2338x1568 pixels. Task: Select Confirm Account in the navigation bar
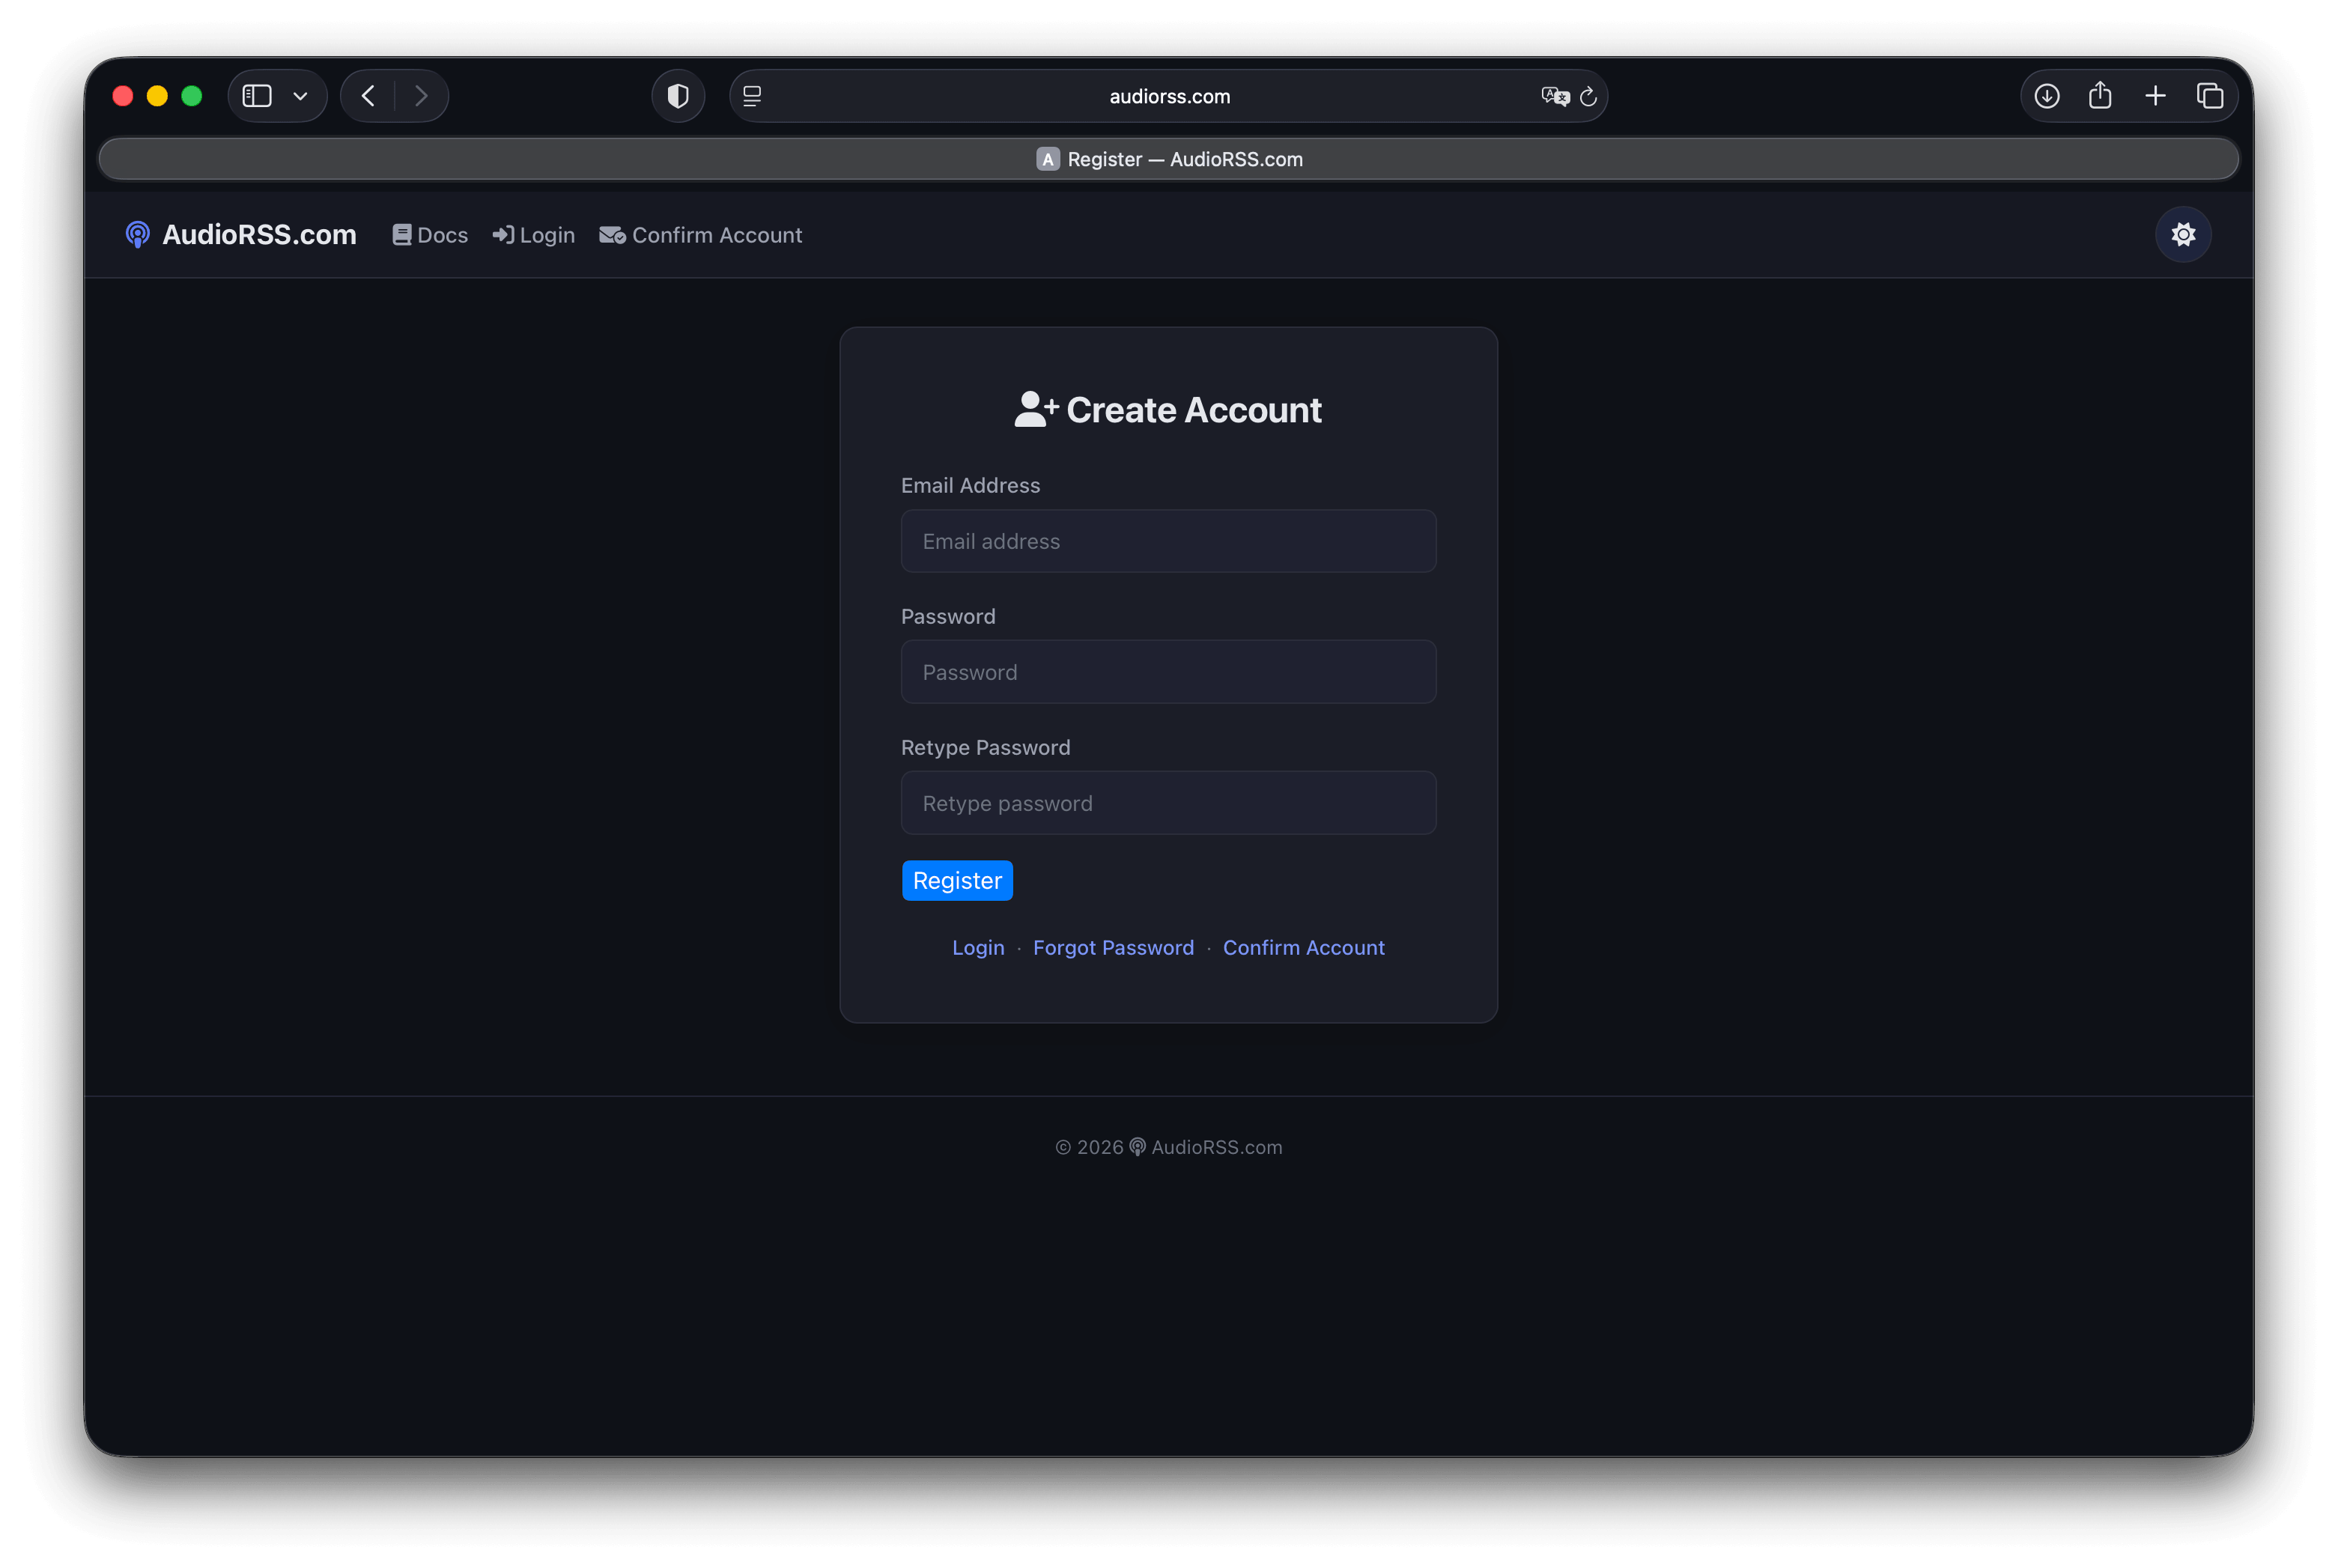(x=701, y=234)
